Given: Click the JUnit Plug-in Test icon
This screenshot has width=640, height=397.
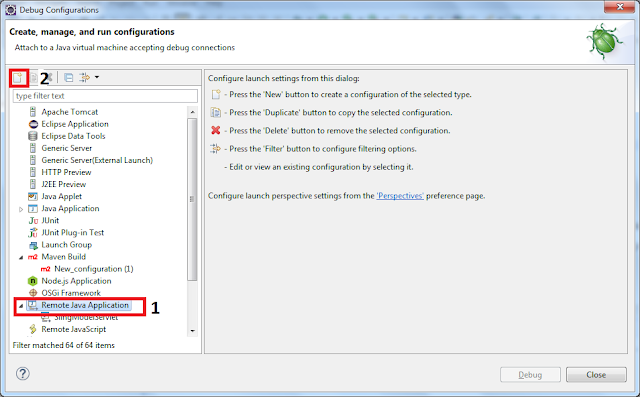Looking at the screenshot, I should click(x=33, y=233).
